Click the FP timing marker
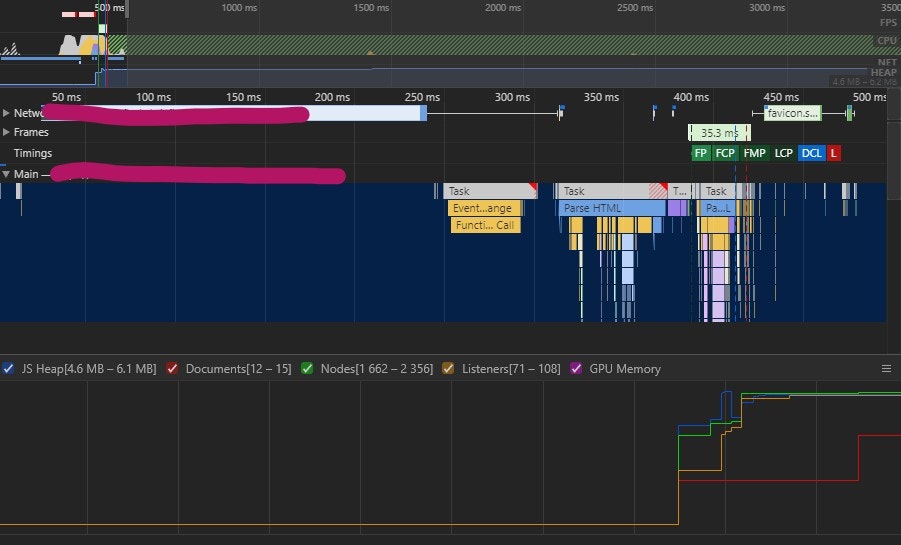Image resolution: width=901 pixels, height=545 pixels. pyautogui.click(x=701, y=153)
